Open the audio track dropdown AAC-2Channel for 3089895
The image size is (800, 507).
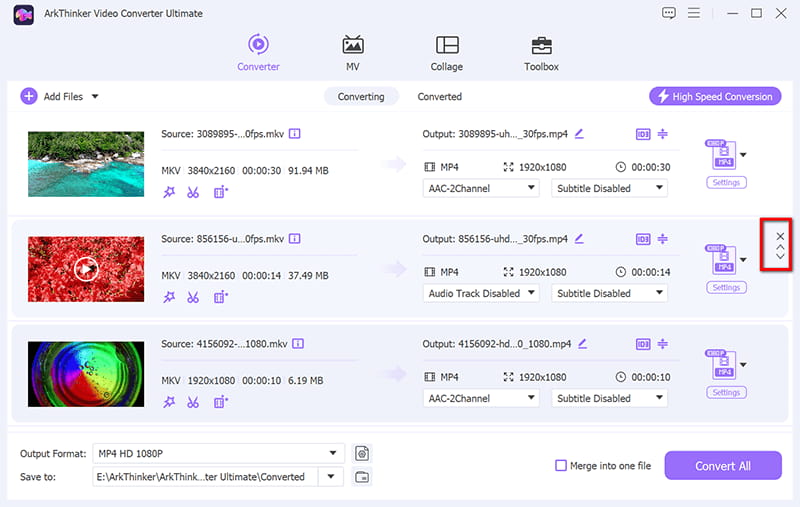[481, 188]
